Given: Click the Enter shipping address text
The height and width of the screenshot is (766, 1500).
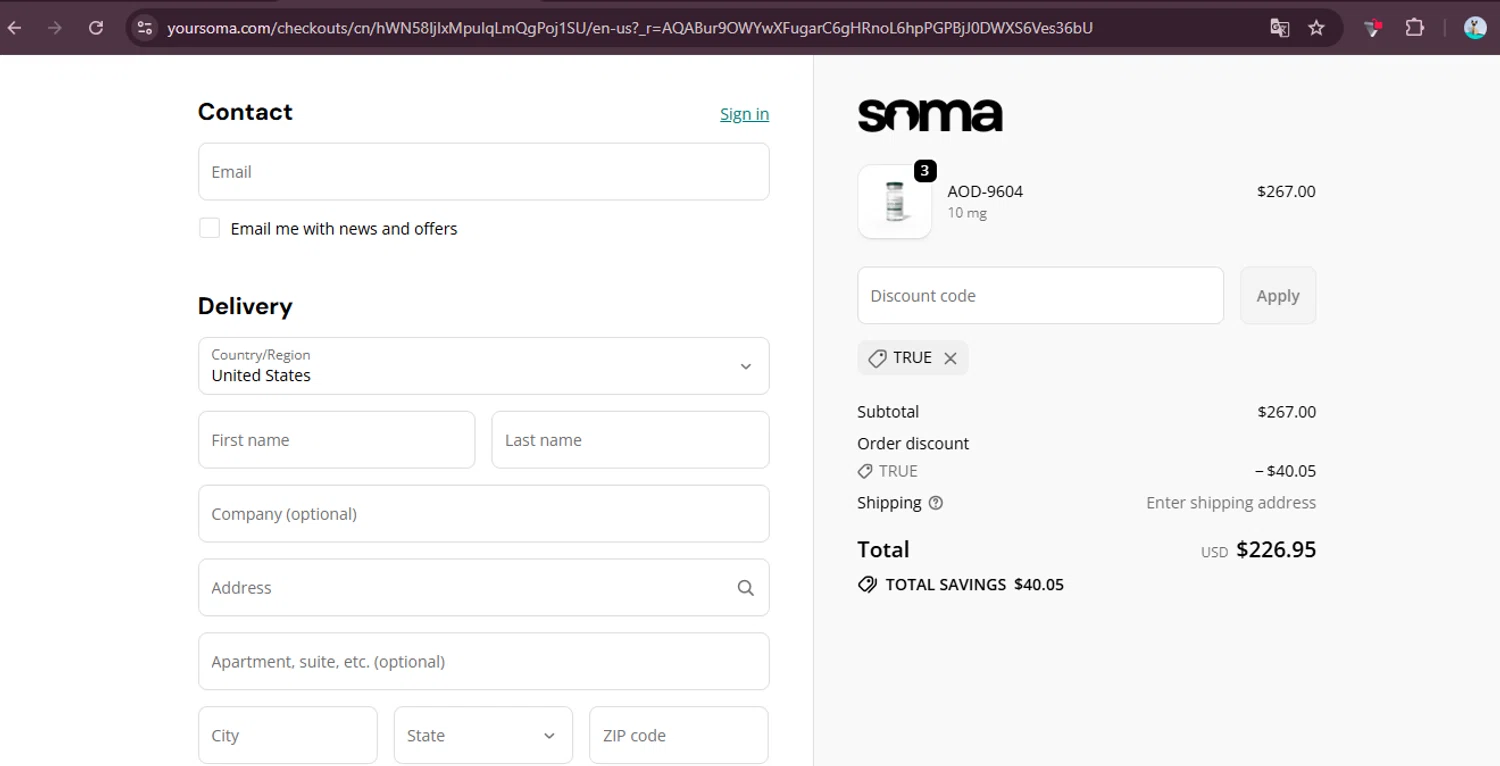Looking at the screenshot, I should 1231,503.
